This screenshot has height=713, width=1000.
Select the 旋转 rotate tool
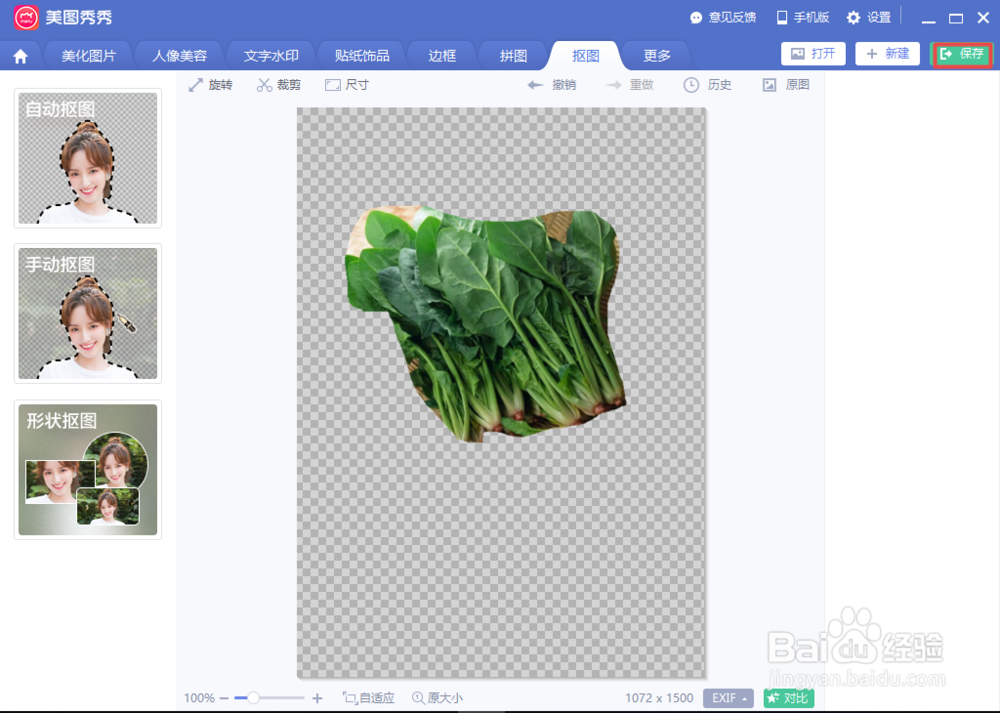coord(211,85)
